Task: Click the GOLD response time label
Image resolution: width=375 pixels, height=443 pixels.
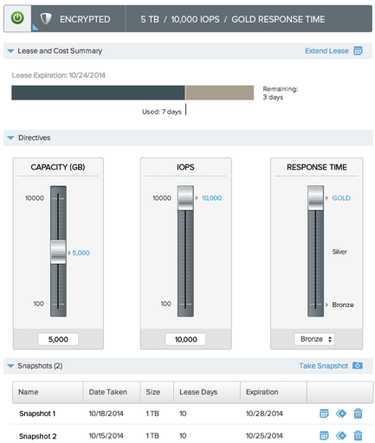Action: point(341,198)
